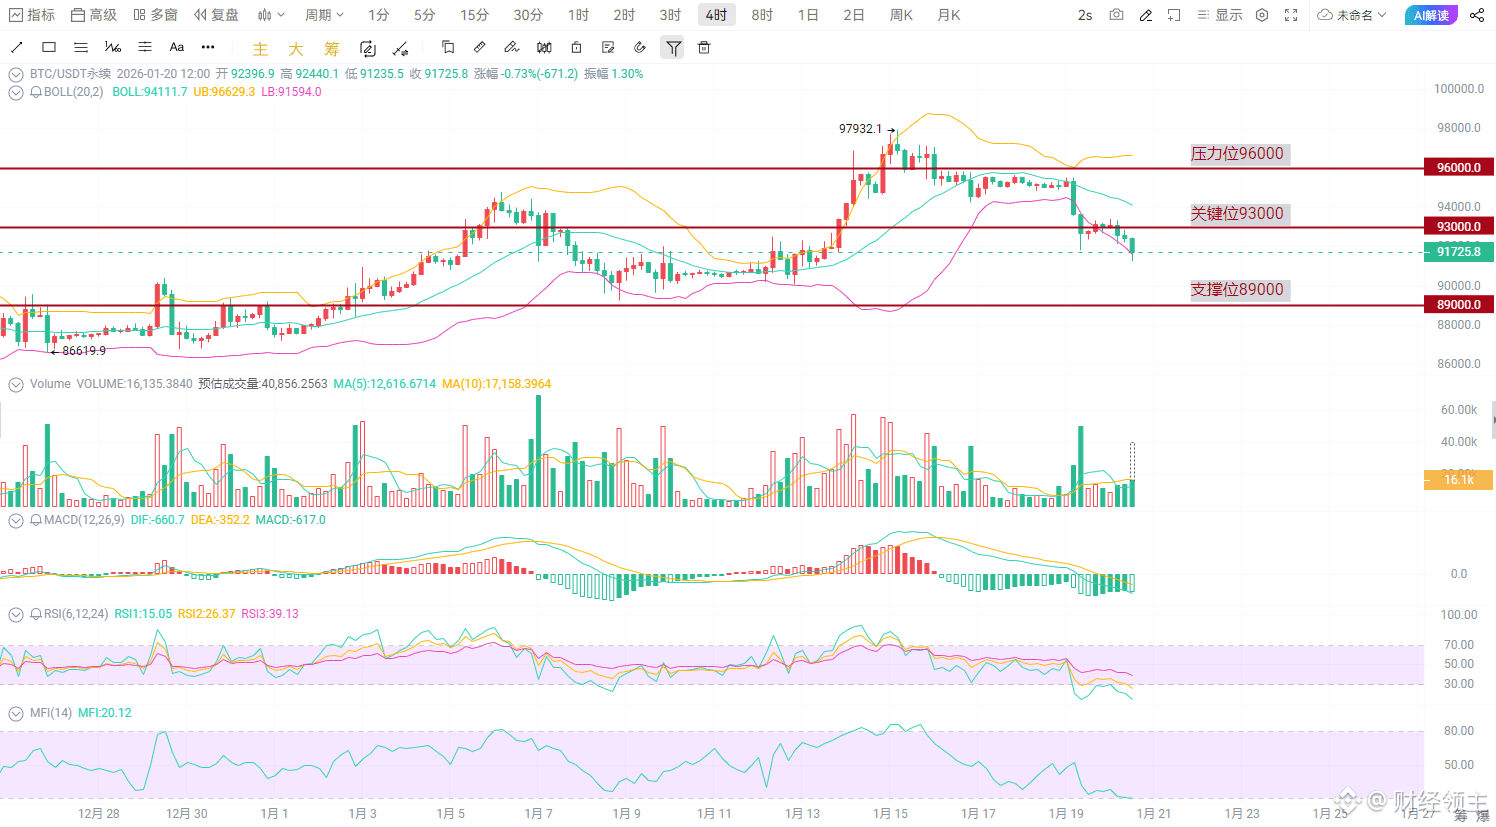Select the 1日 timeframe
Screen dimensions: 1496x827
808,15
